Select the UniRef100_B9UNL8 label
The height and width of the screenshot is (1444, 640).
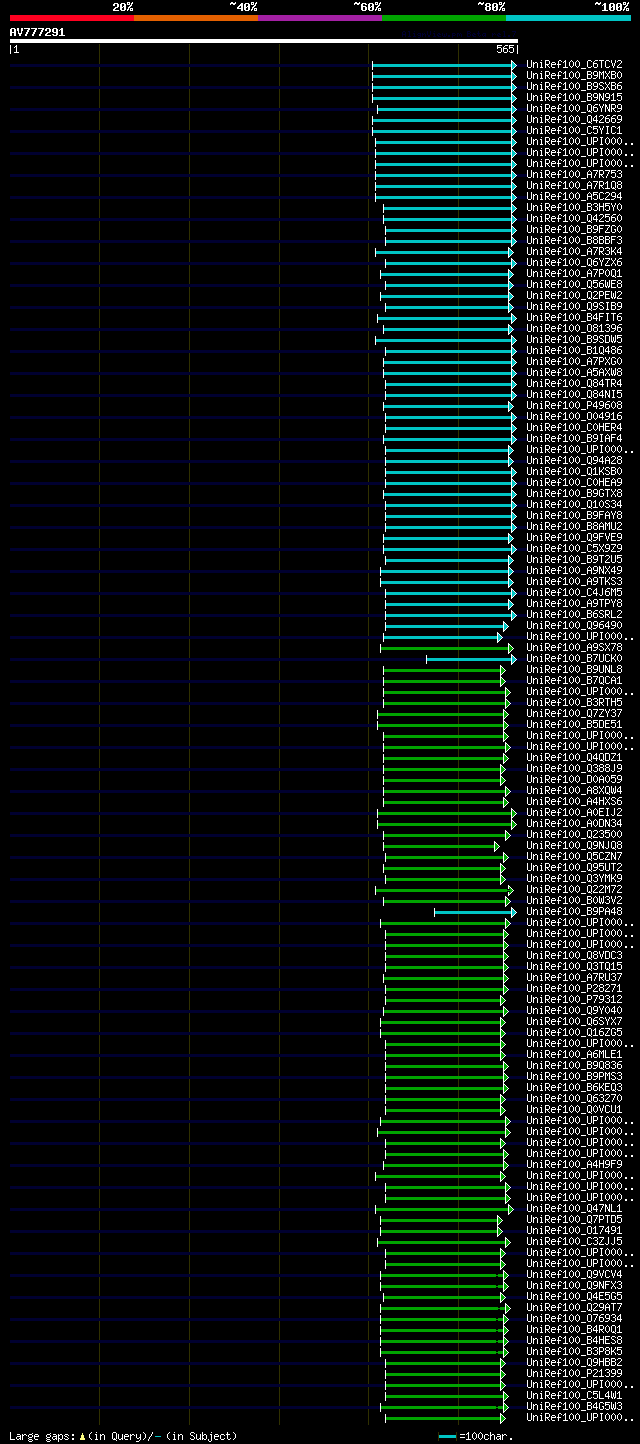click(574, 669)
